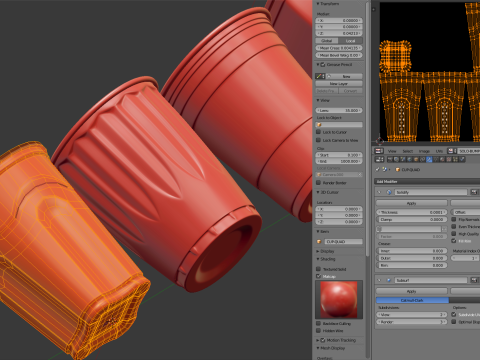The width and height of the screenshot is (480, 360).
Task: Open the Texture properties tab icon
Action: (x=449, y=159)
